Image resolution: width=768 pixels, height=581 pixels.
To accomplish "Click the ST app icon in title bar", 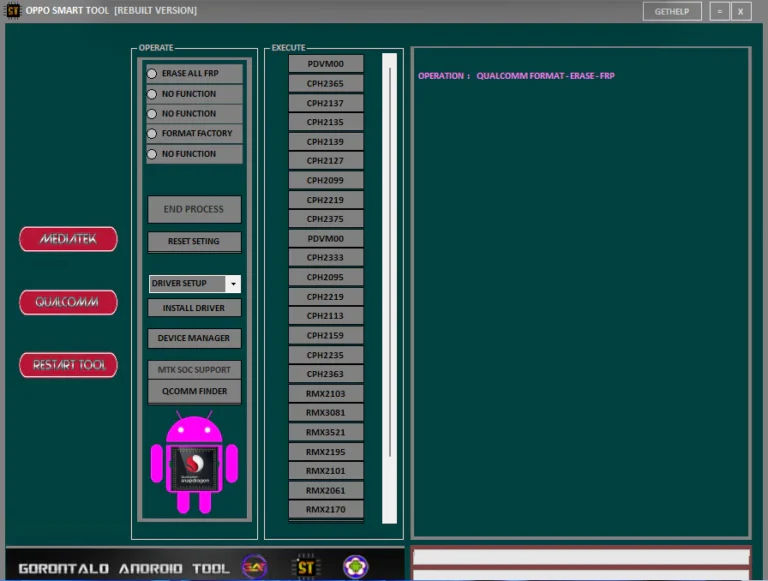I will (x=13, y=10).
